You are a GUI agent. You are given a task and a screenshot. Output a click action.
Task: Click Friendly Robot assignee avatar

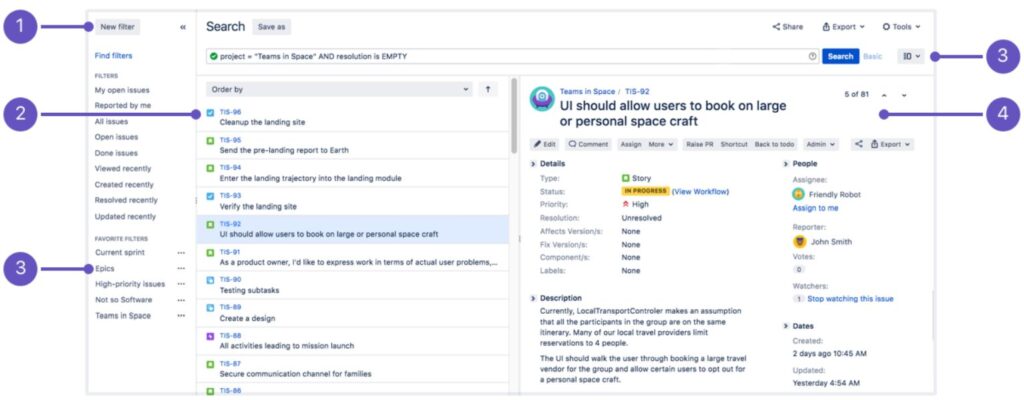(798, 194)
